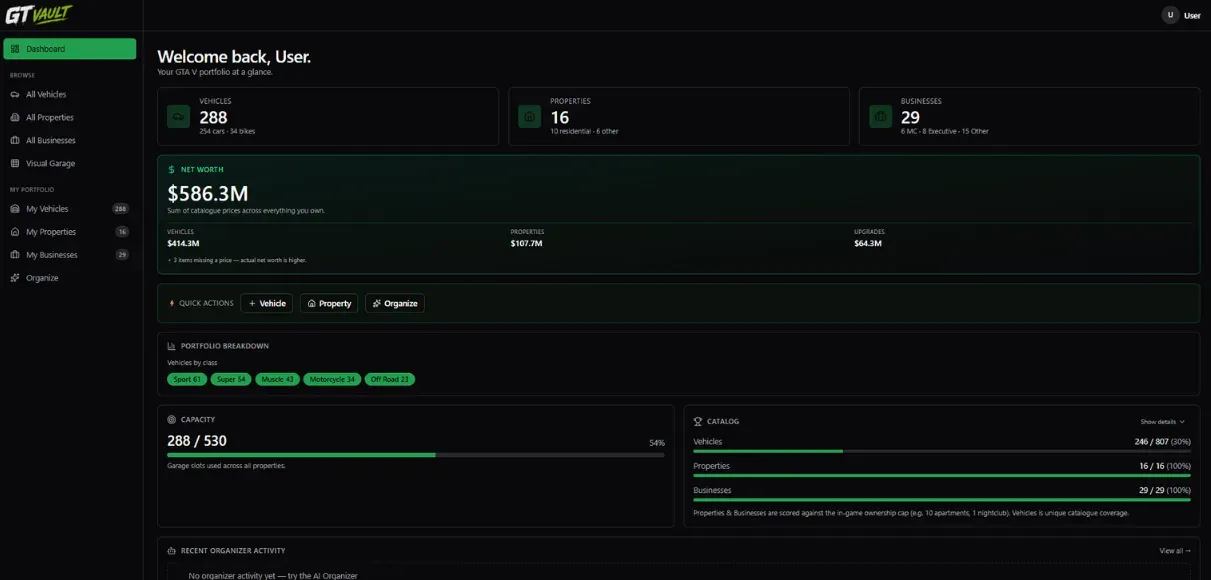Click the $64.3M upgrades value
This screenshot has height=580, width=1211.
(868, 243)
